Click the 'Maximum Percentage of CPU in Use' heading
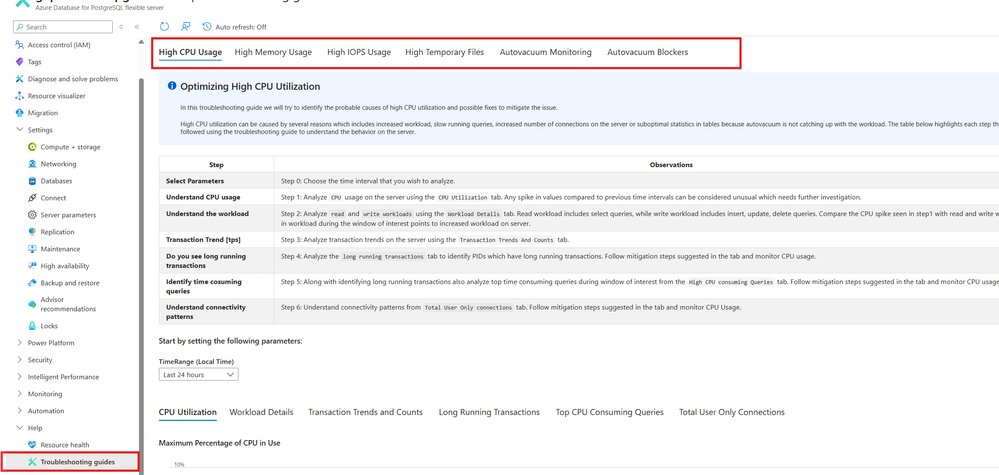The width and height of the screenshot is (999, 475). [220, 443]
